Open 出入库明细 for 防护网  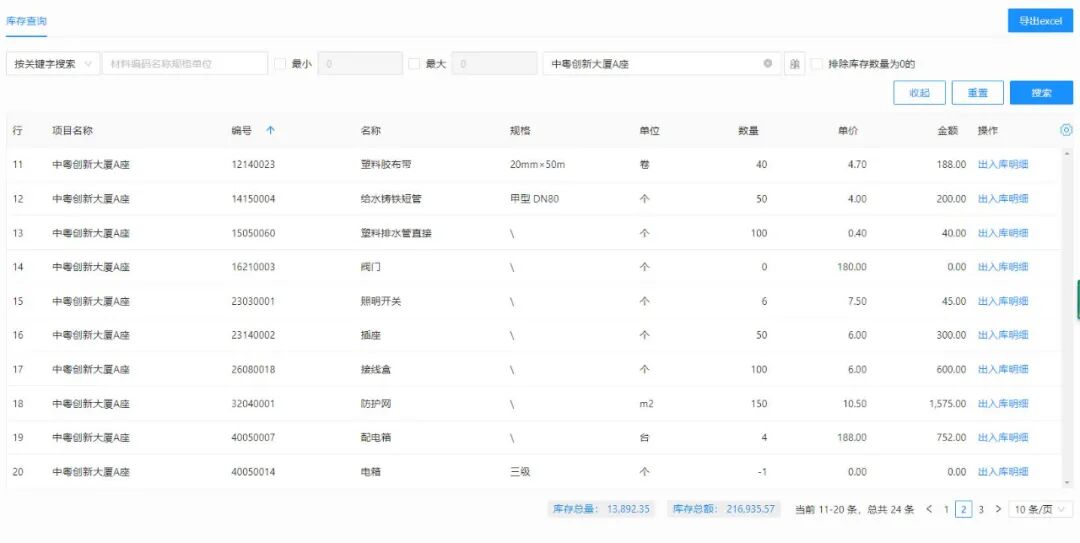pos(1003,404)
